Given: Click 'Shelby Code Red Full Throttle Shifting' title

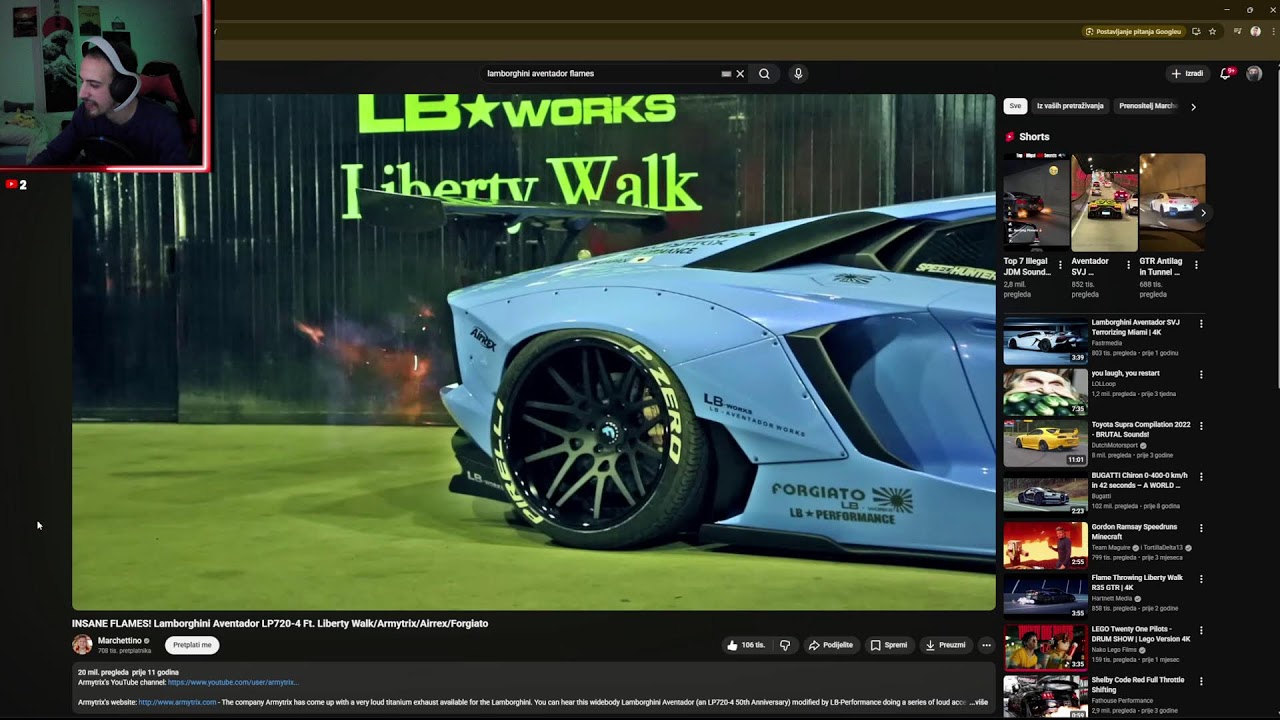Looking at the screenshot, I should click(1138, 685).
